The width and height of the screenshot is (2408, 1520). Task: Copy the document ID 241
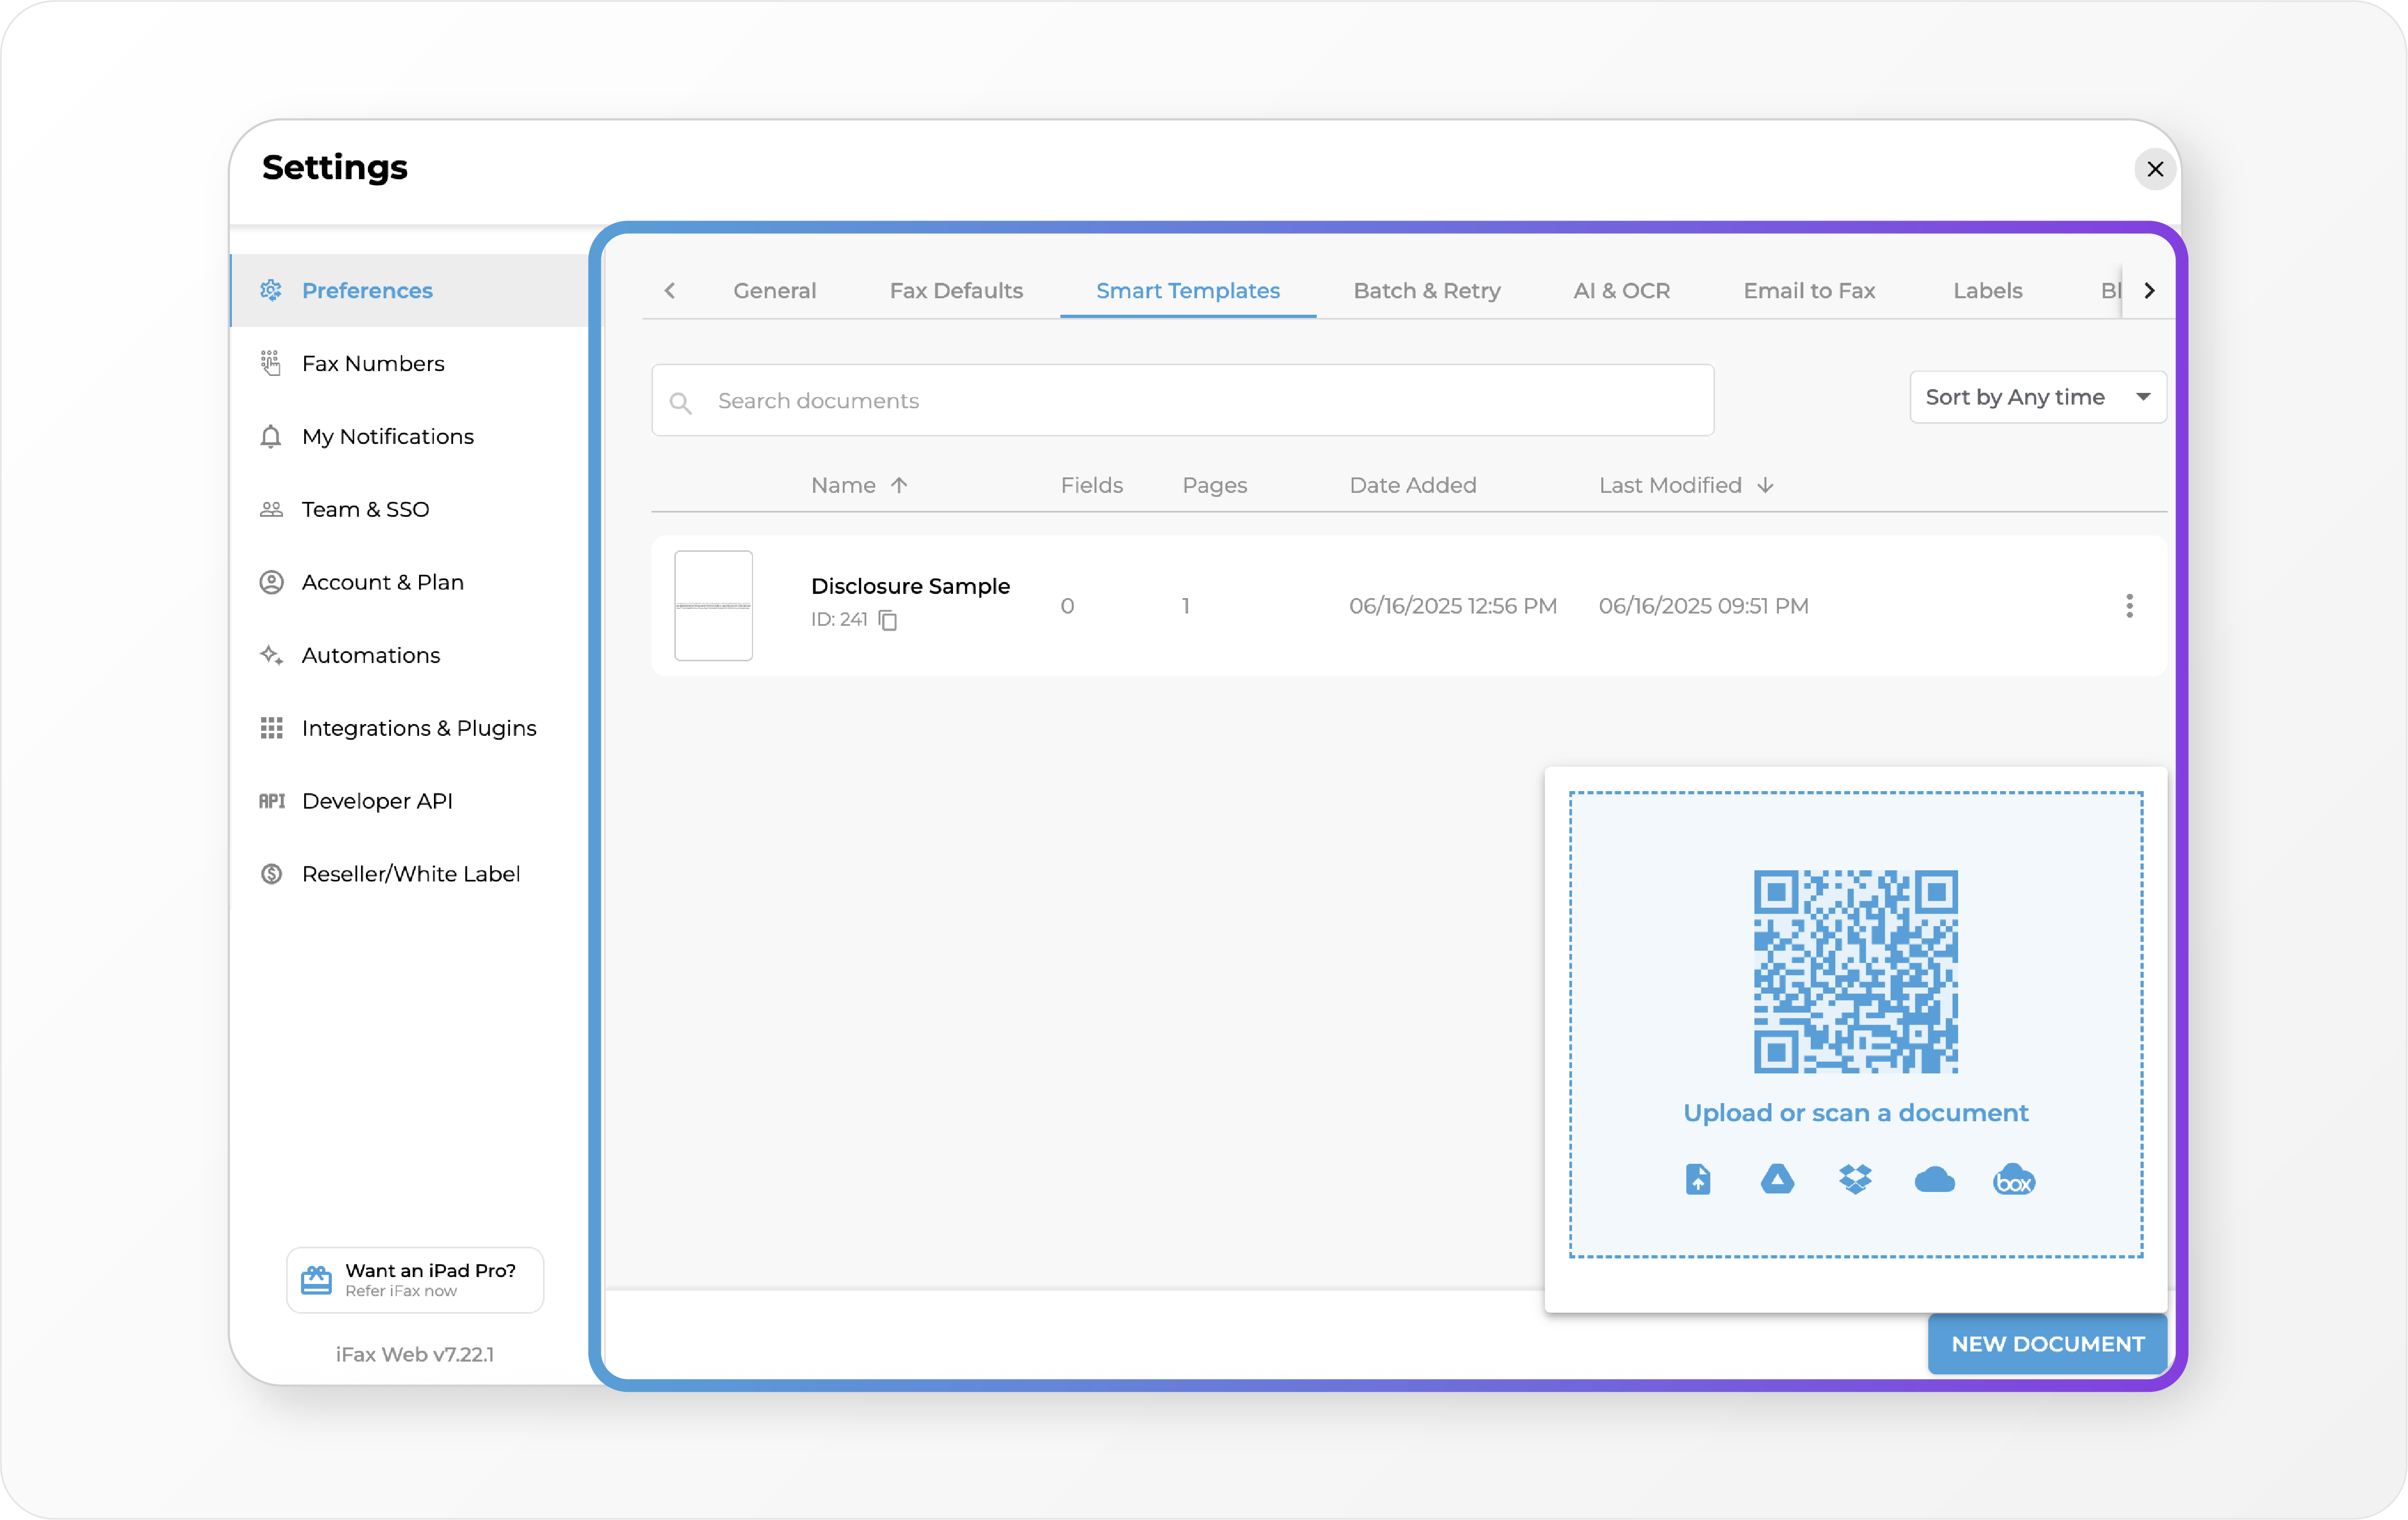(887, 620)
